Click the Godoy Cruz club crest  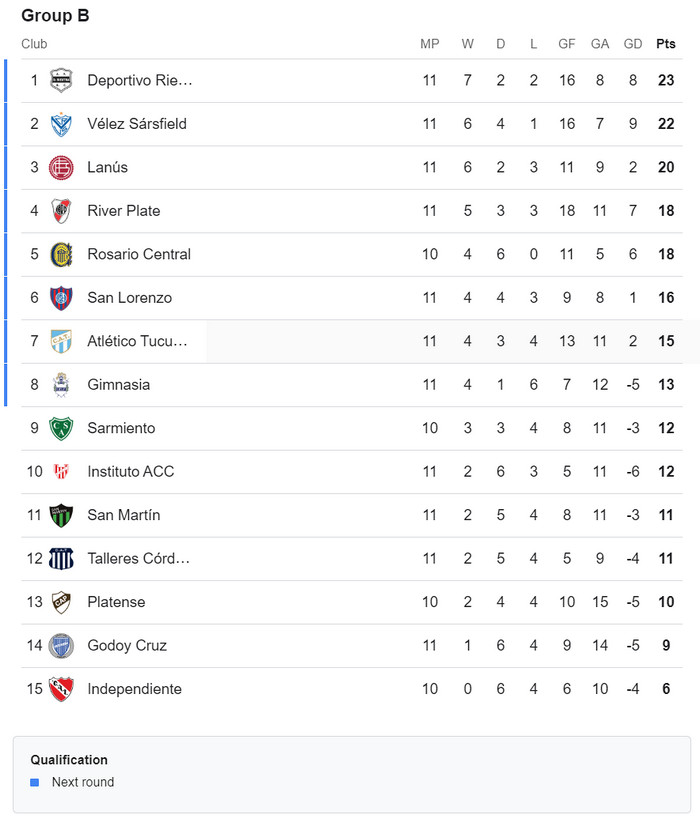(61, 646)
